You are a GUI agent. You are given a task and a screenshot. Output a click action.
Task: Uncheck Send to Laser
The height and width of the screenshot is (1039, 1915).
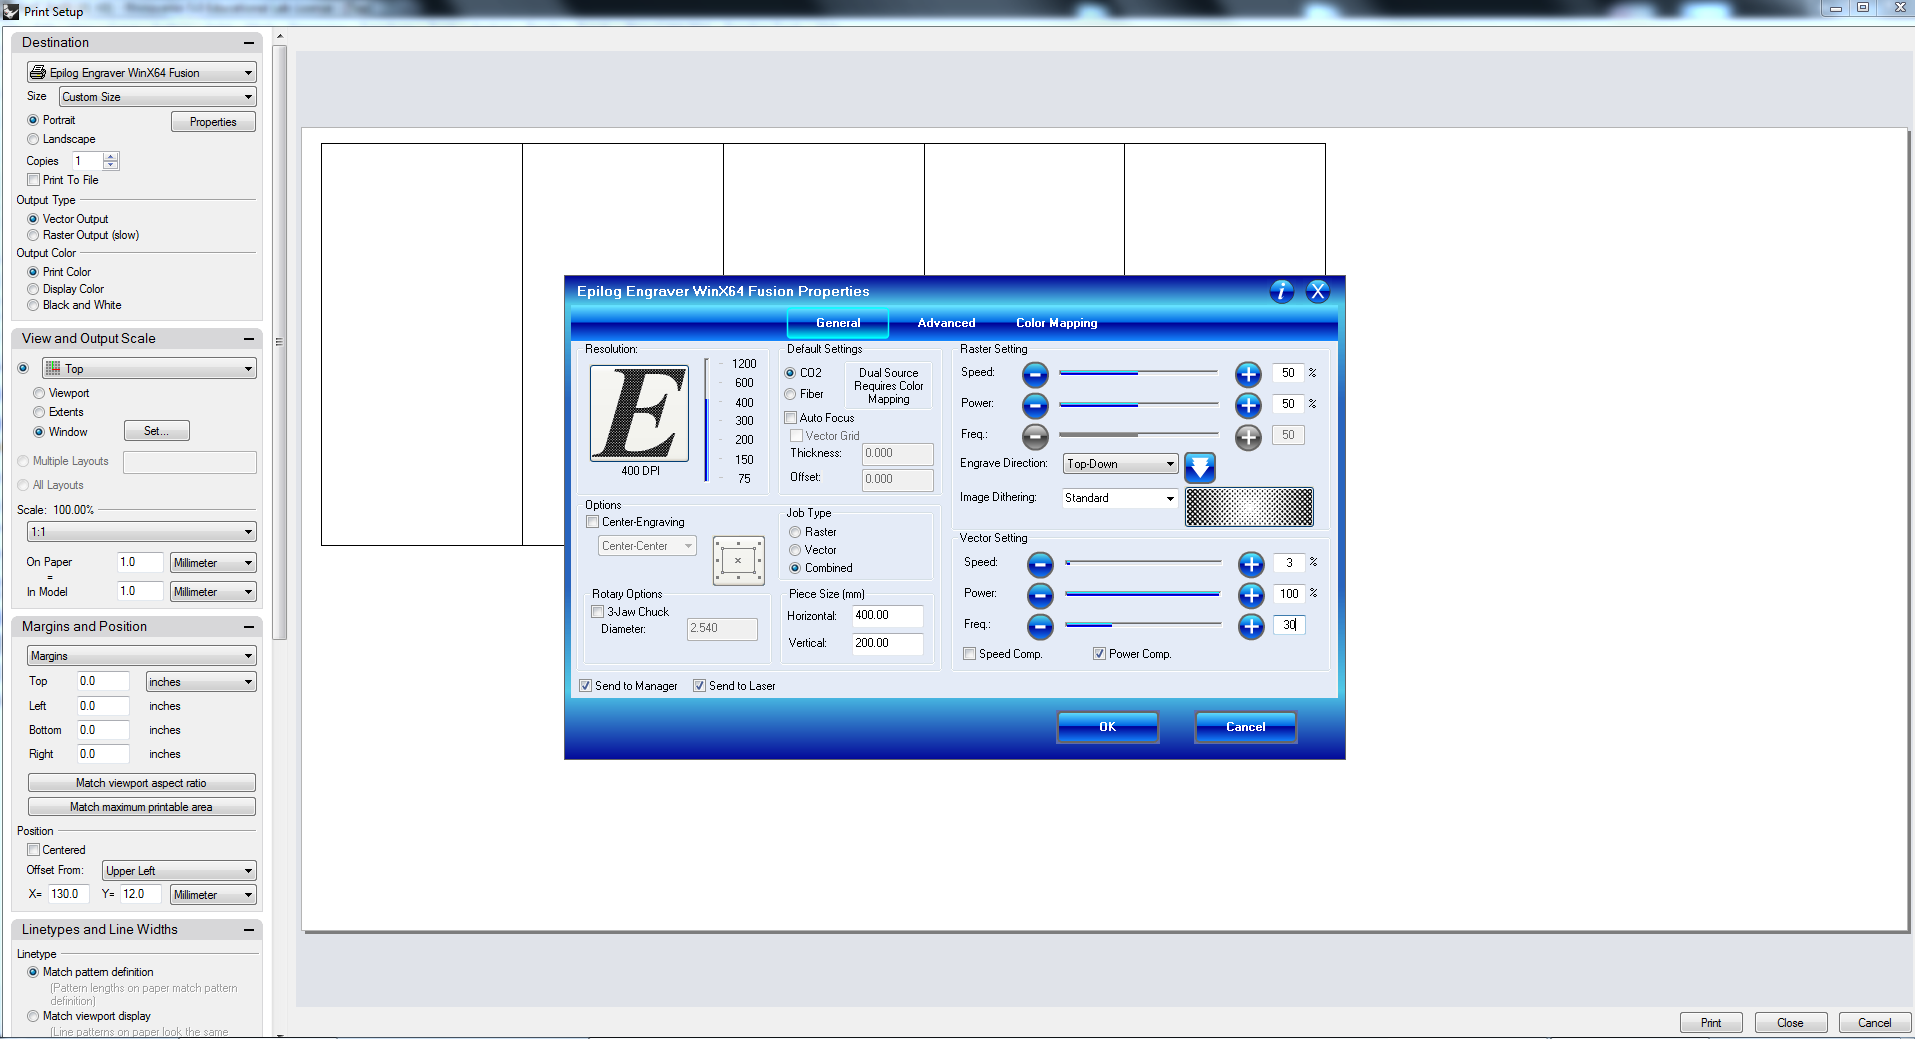[699, 686]
